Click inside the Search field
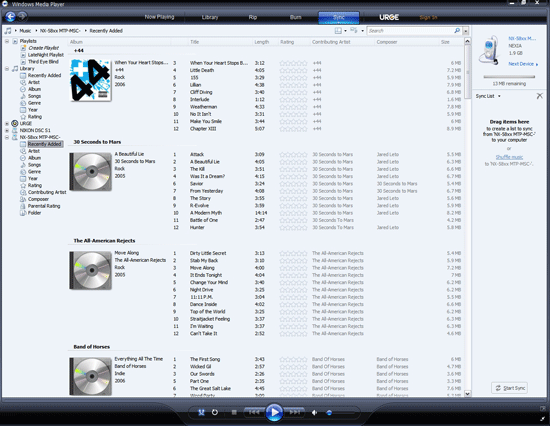 pyautogui.click(x=410, y=31)
